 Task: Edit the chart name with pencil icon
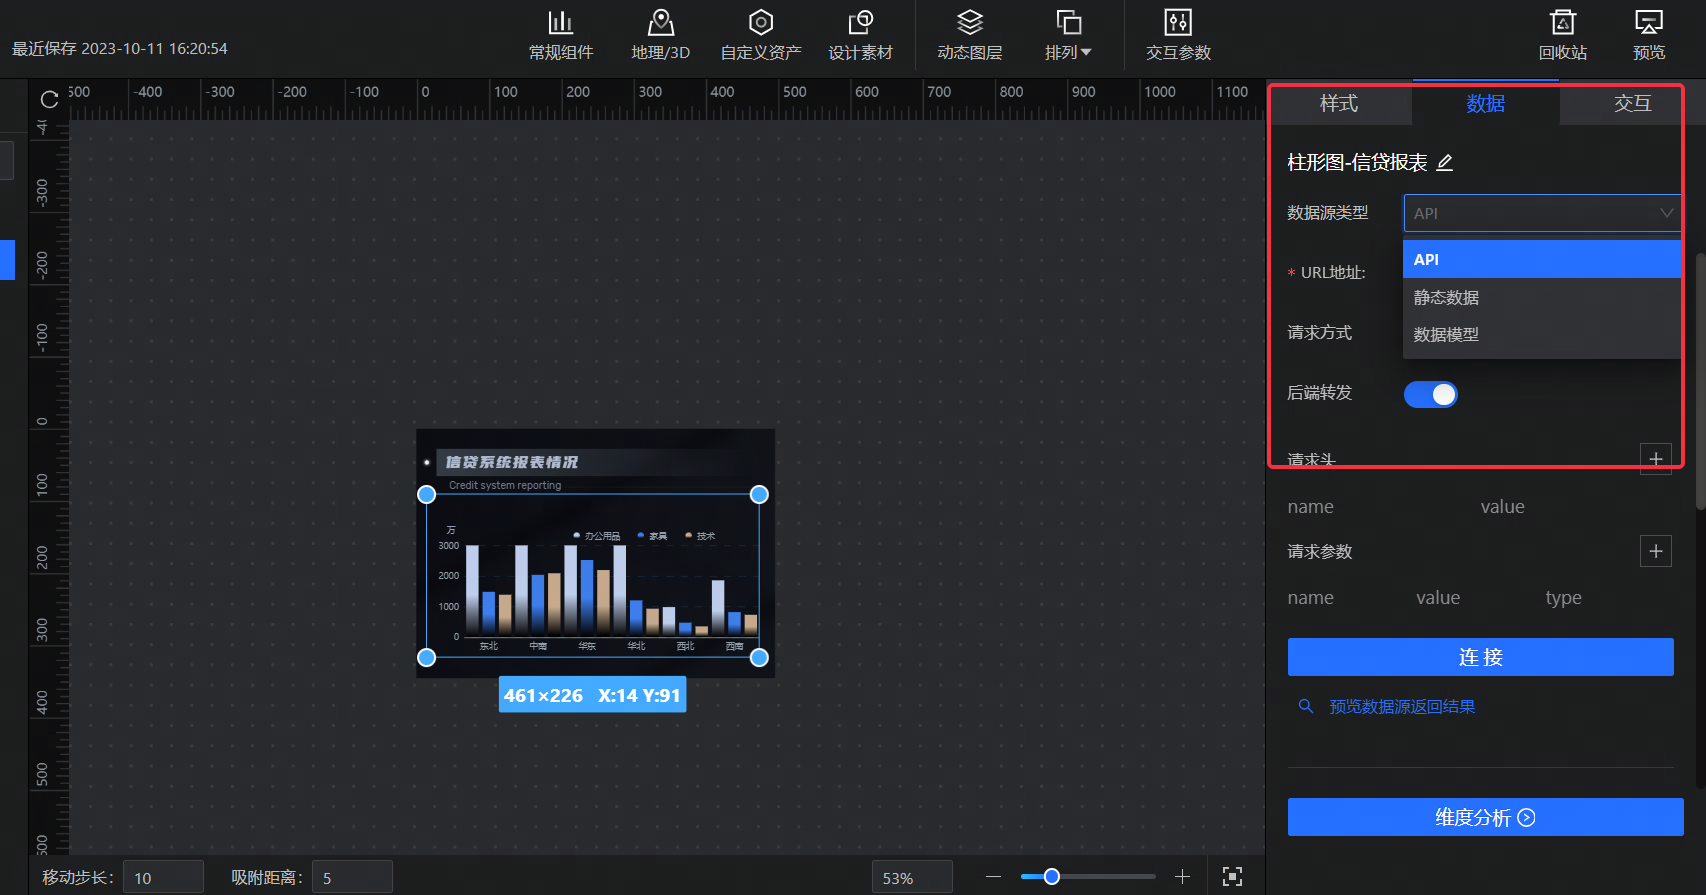1445,162
